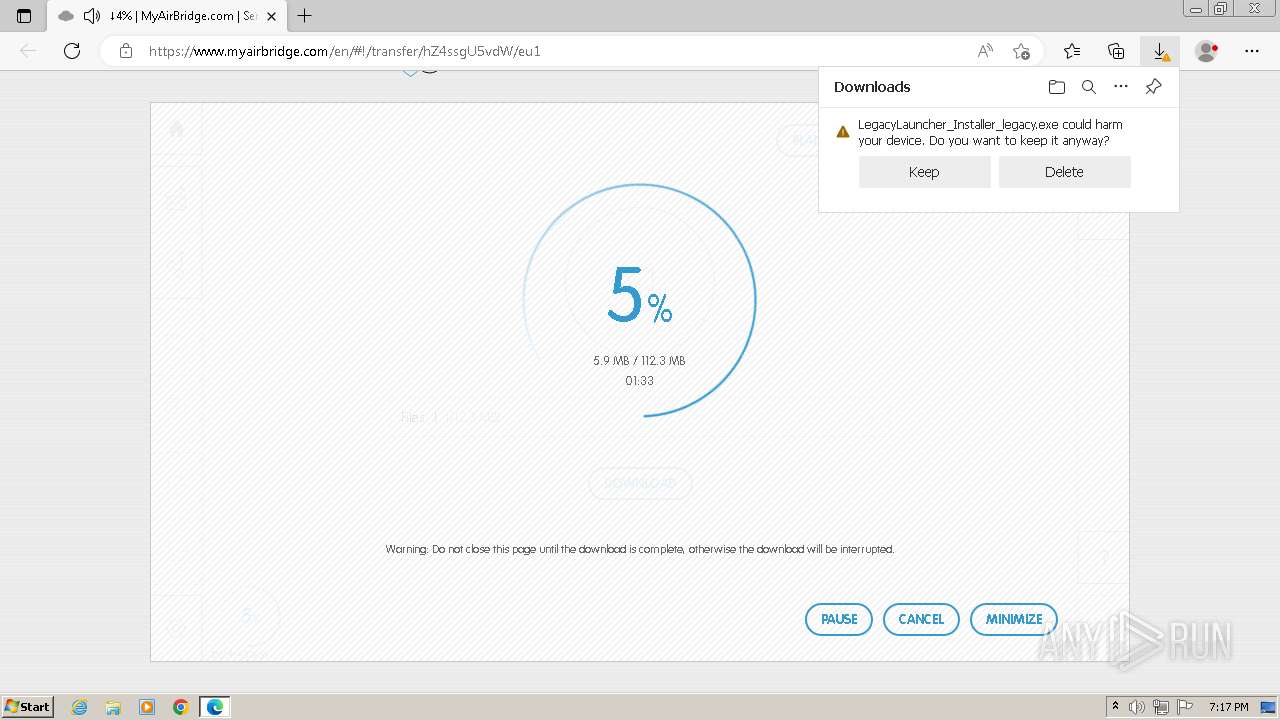Screen dimensions: 1280x720
Task: Click the 5.9 MB / 112.3 MB text
Action: (x=639, y=361)
